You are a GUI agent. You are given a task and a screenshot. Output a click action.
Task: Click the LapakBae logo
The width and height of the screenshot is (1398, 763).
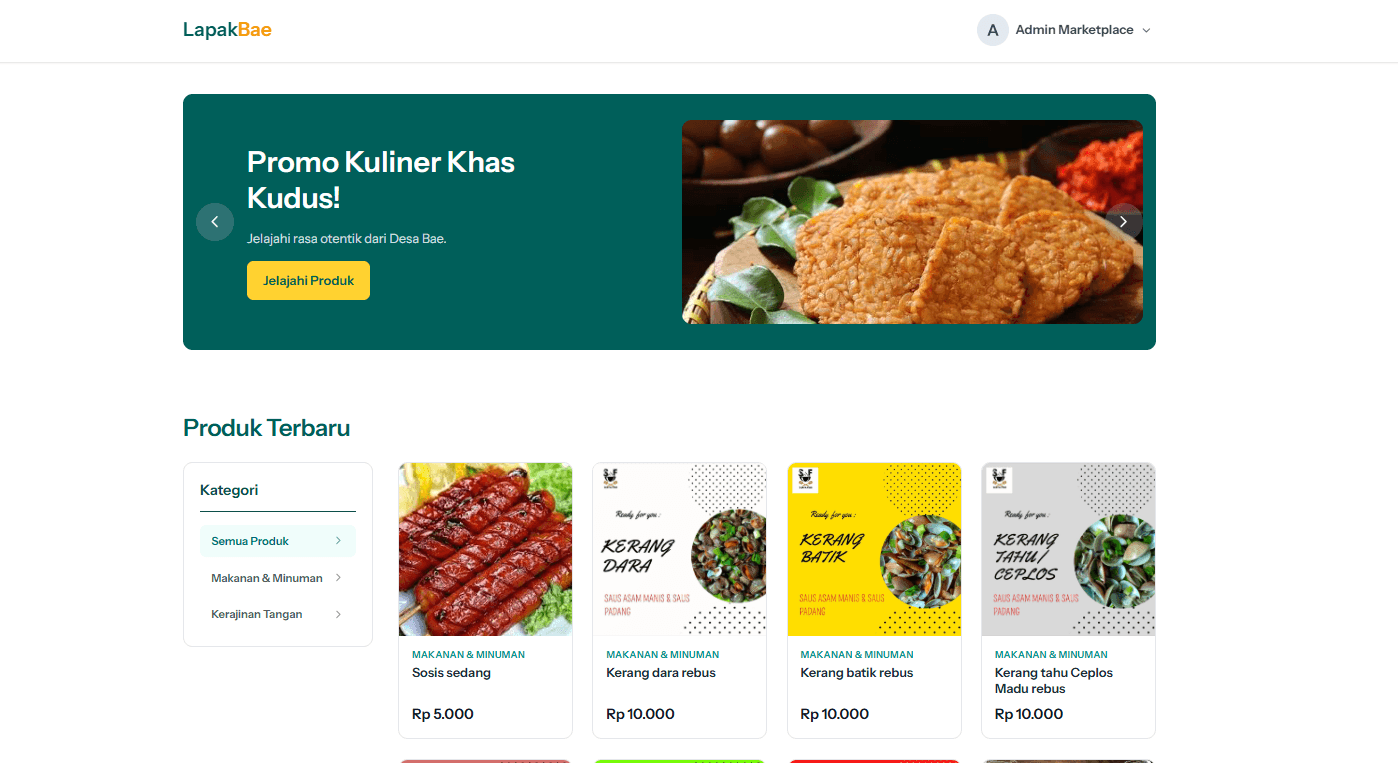(227, 29)
